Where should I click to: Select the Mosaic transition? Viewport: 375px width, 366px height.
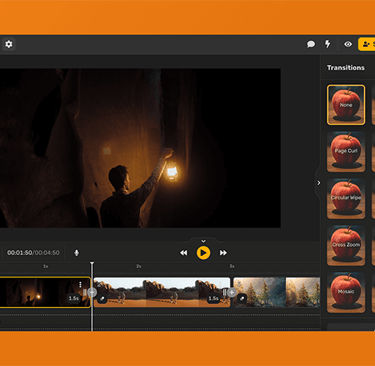(x=346, y=292)
